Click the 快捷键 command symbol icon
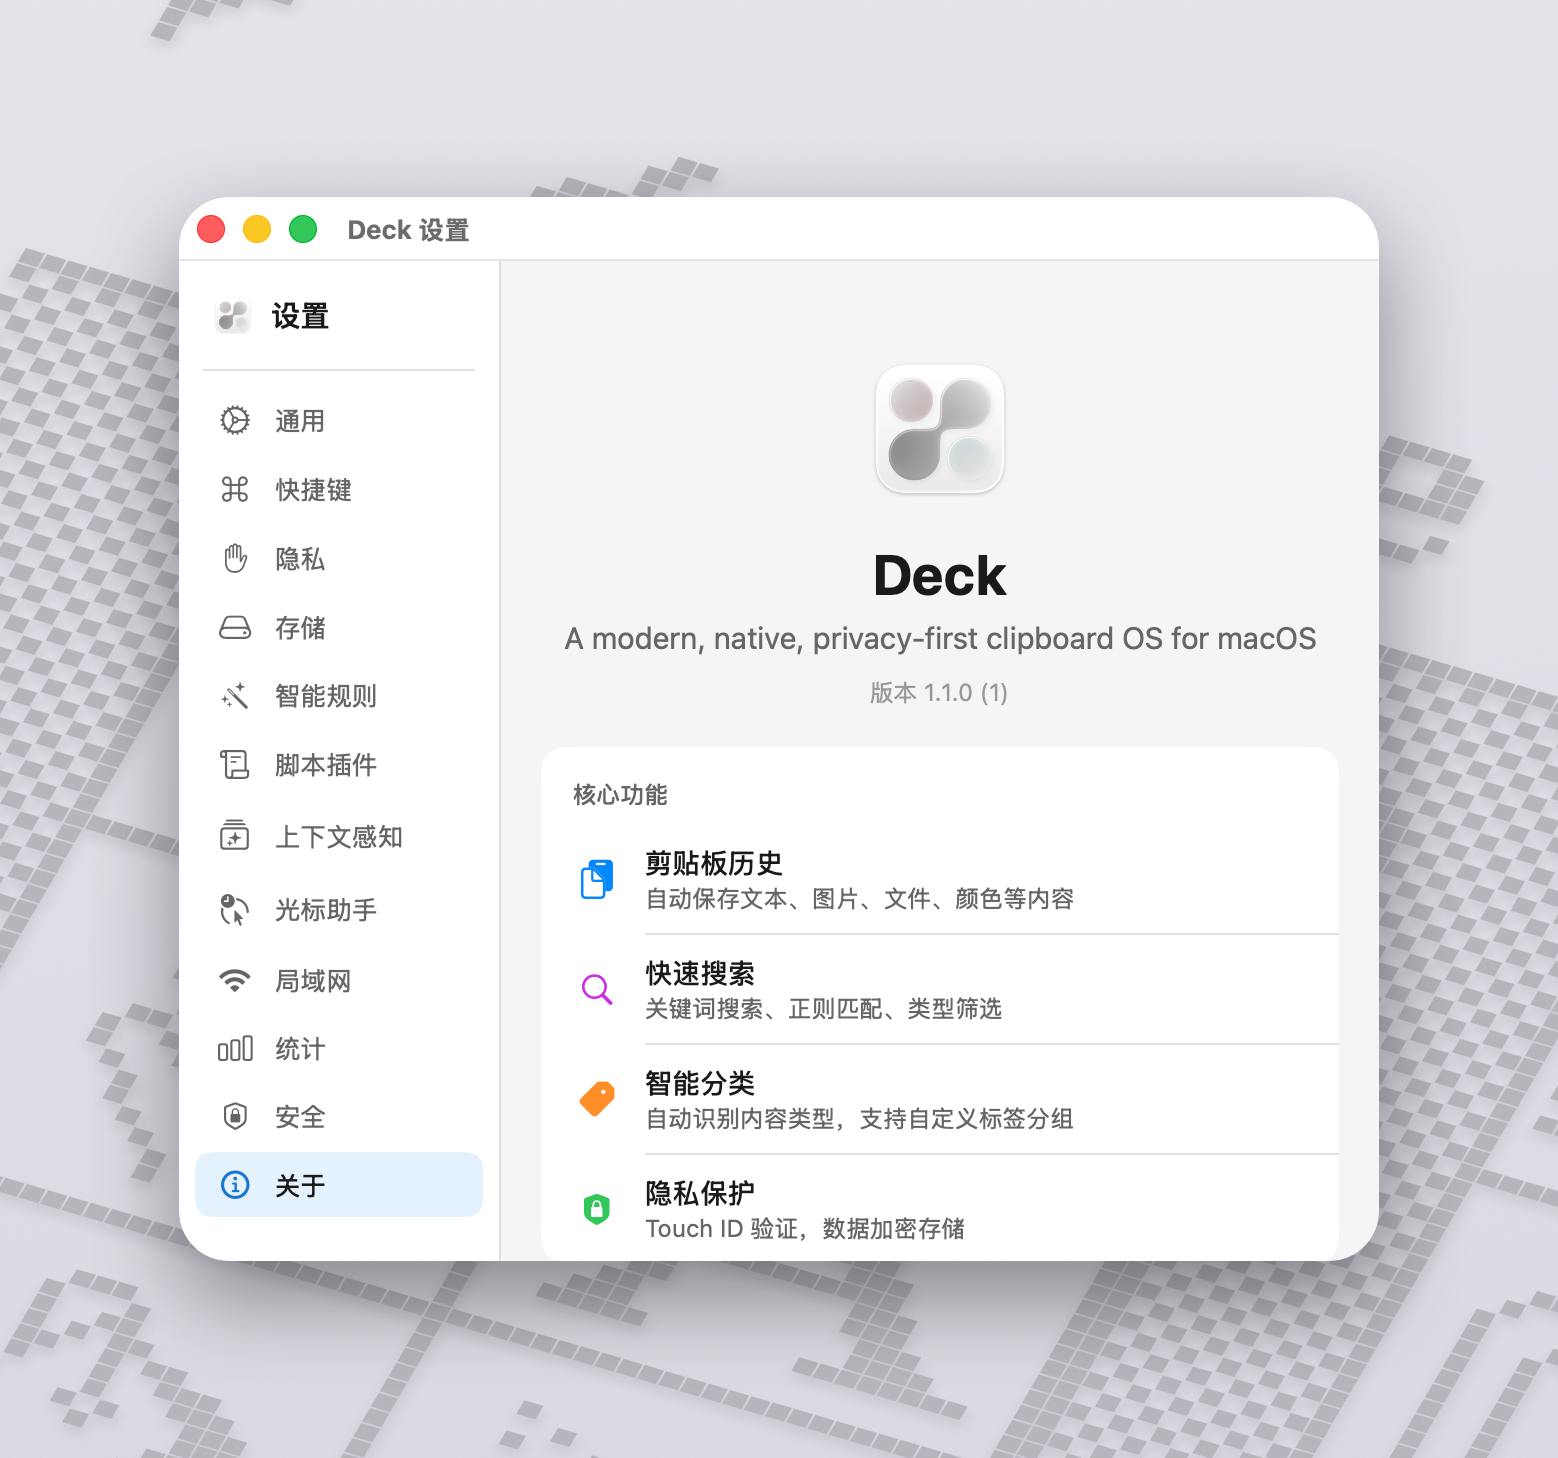This screenshot has height=1458, width=1558. 234,490
